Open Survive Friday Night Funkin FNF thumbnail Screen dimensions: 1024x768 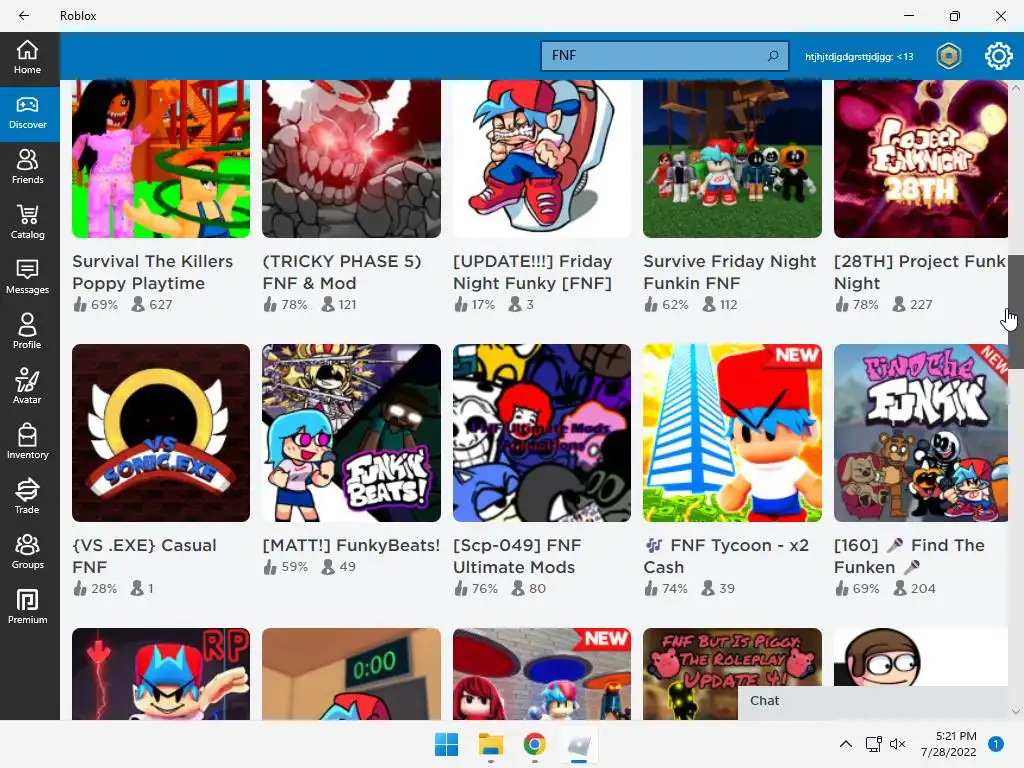tap(732, 159)
